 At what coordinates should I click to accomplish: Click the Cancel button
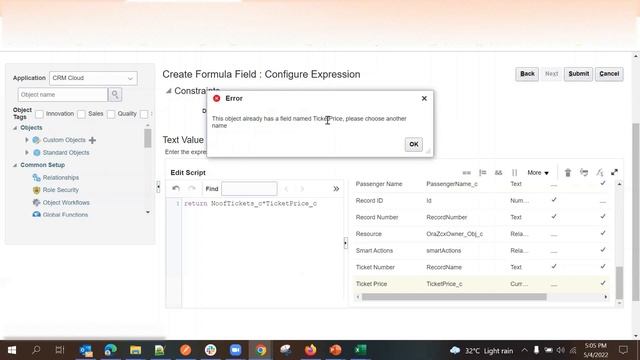pyautogui.click(x=609, y=74)
